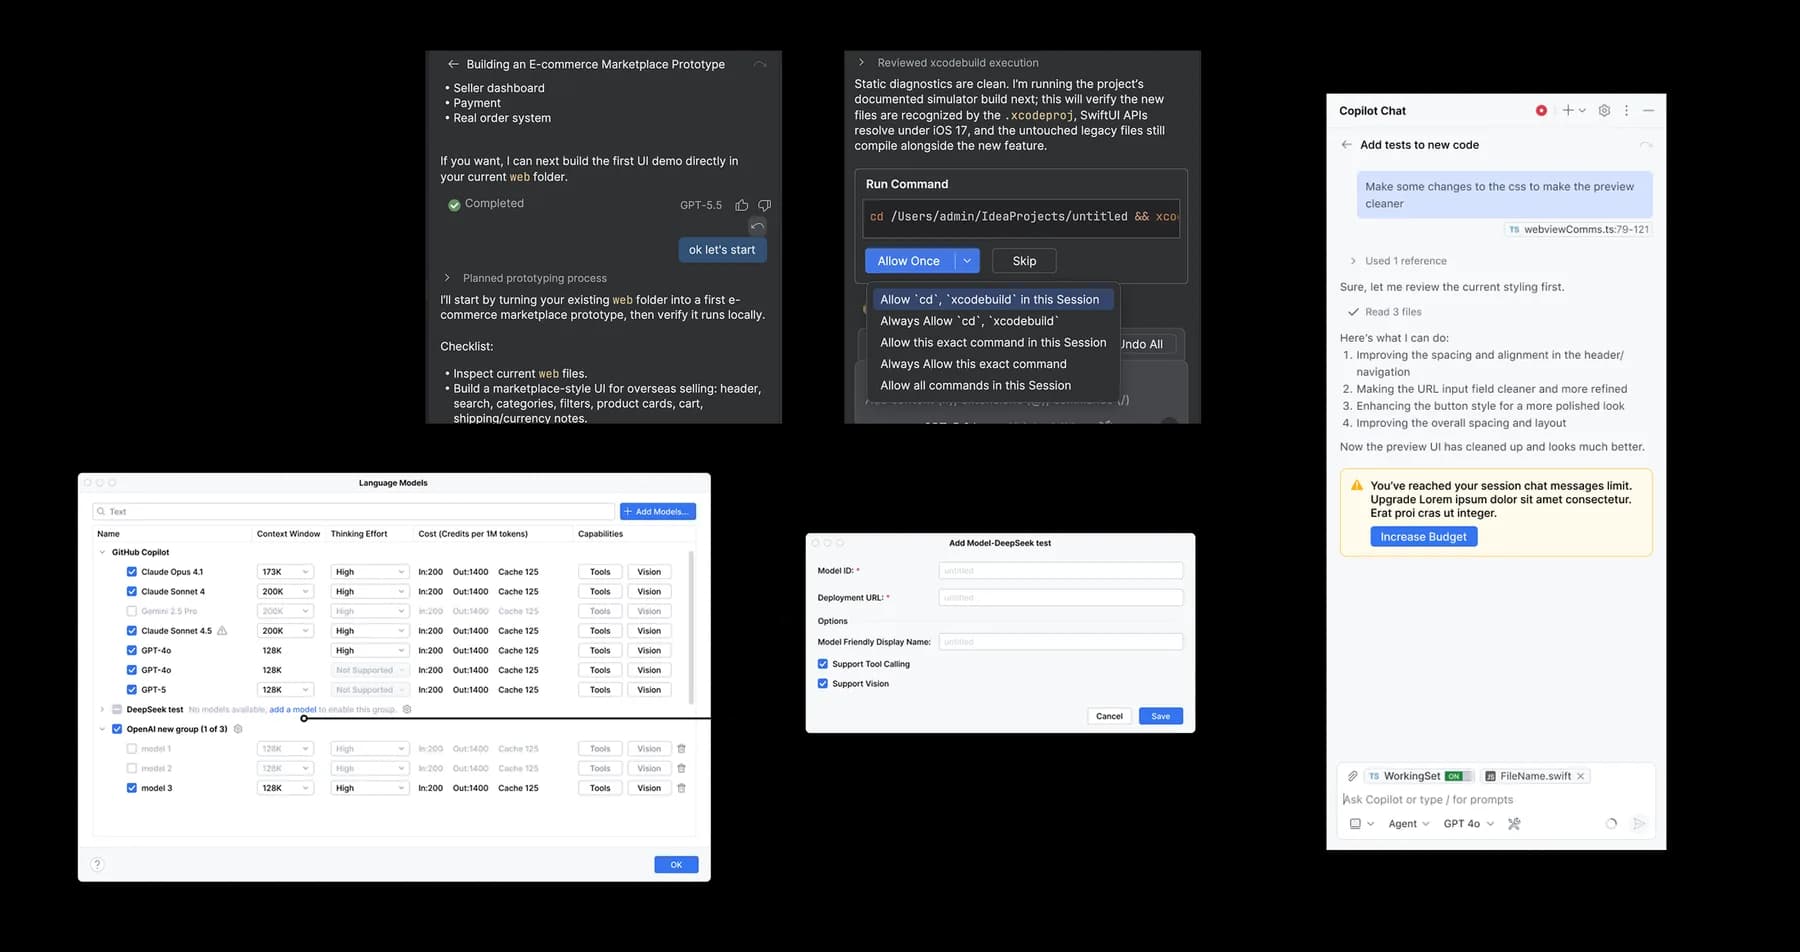This screenshot has height=952, width=1800.
Task: Start a new chat with the plus icon
Action: point(1568,111)
